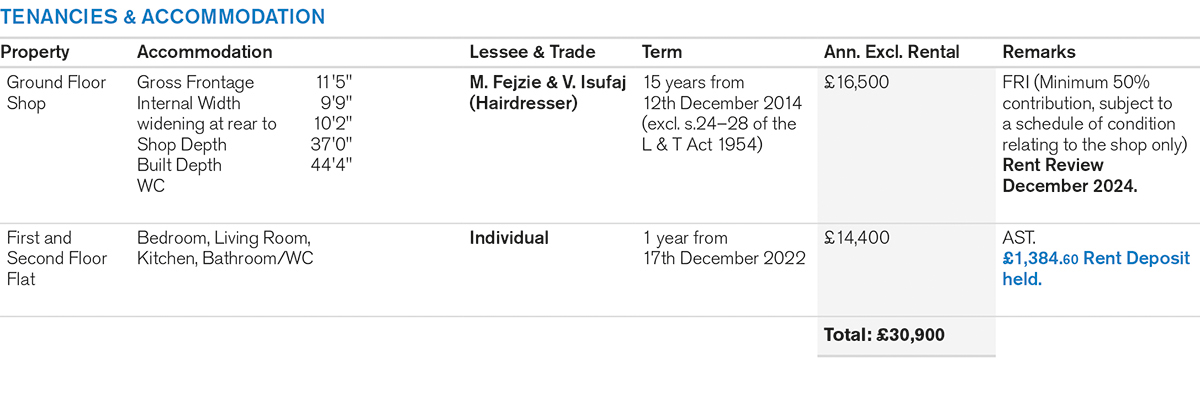1200x401 pixels.
Task: Click the 12th December 2014 term text
Action: pos(715,103)
